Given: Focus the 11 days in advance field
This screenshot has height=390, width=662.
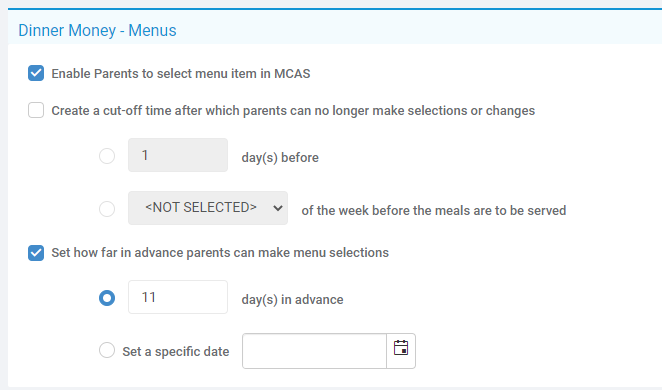Looking at the screenshot, I should [178, 297].
